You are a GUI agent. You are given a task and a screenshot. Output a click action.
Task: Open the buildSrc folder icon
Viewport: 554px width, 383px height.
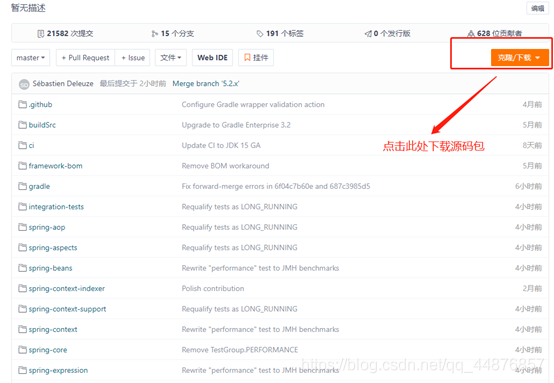click(23, 125)
